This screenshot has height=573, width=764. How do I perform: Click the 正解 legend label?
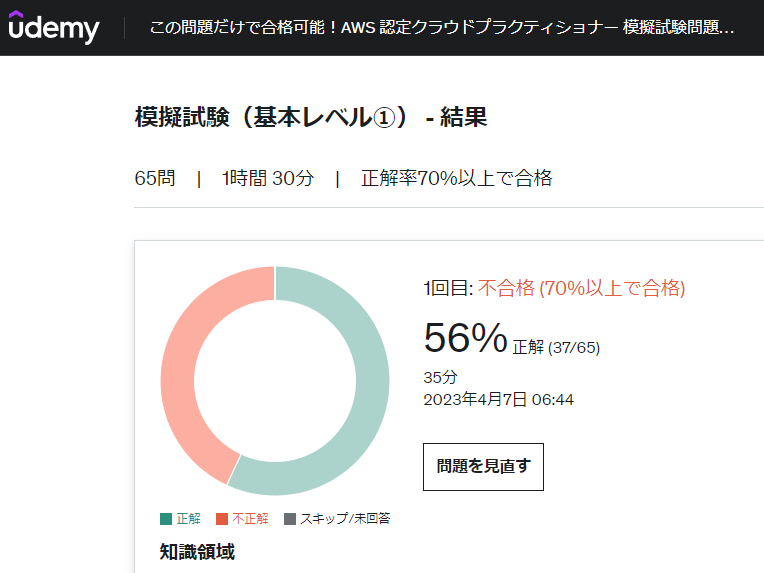(x=189, y=518)
